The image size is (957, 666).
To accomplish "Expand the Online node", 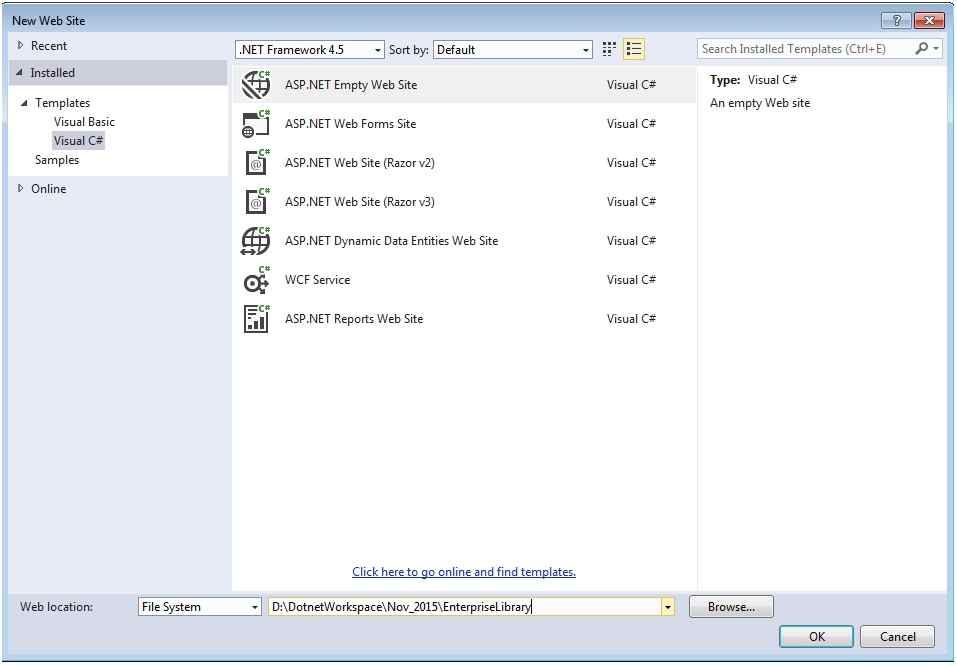I will click(x=21, y=189).
